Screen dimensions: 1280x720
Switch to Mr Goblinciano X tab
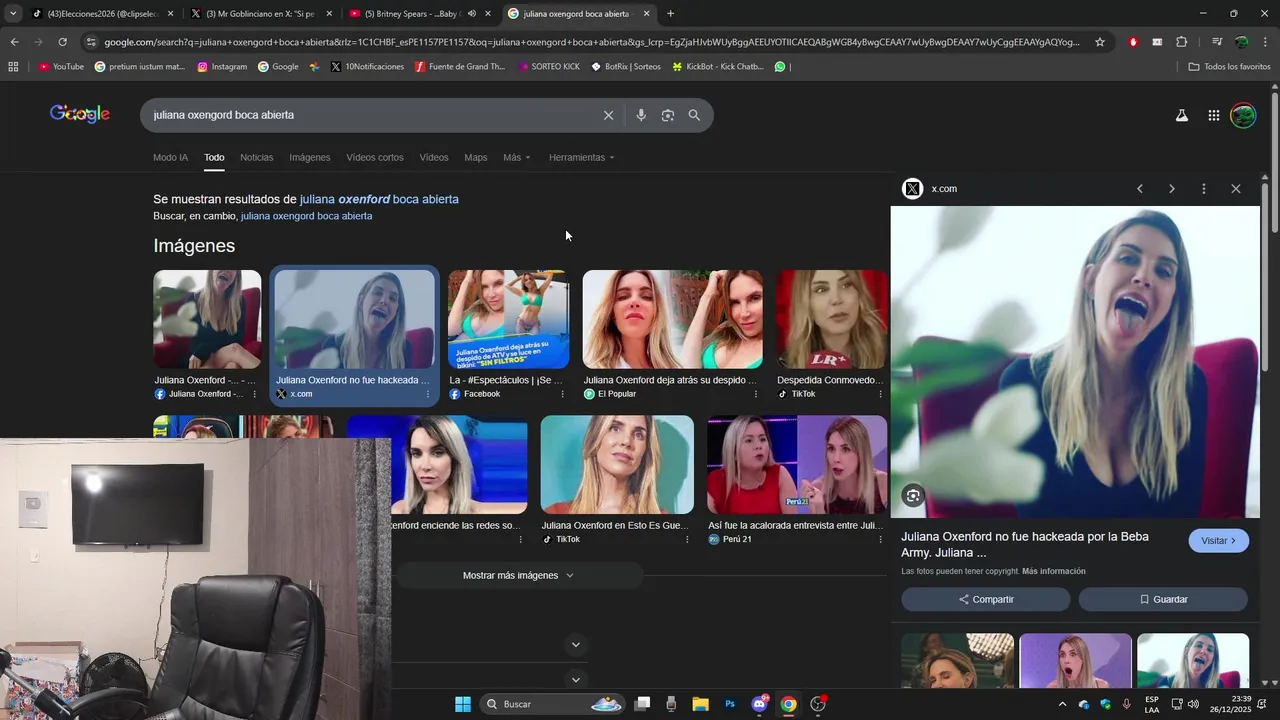point(260,14)
